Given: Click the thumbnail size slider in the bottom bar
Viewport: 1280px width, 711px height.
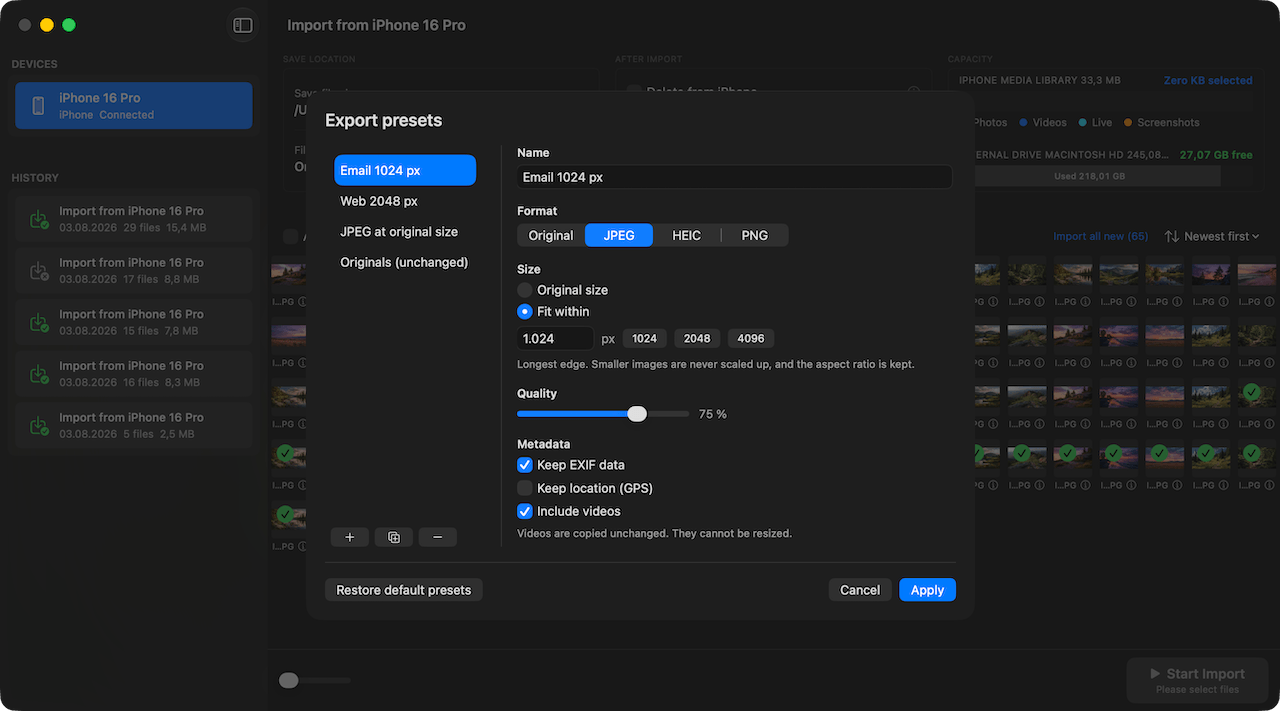Looking at the screenshot, I should [x=315, y=680].
